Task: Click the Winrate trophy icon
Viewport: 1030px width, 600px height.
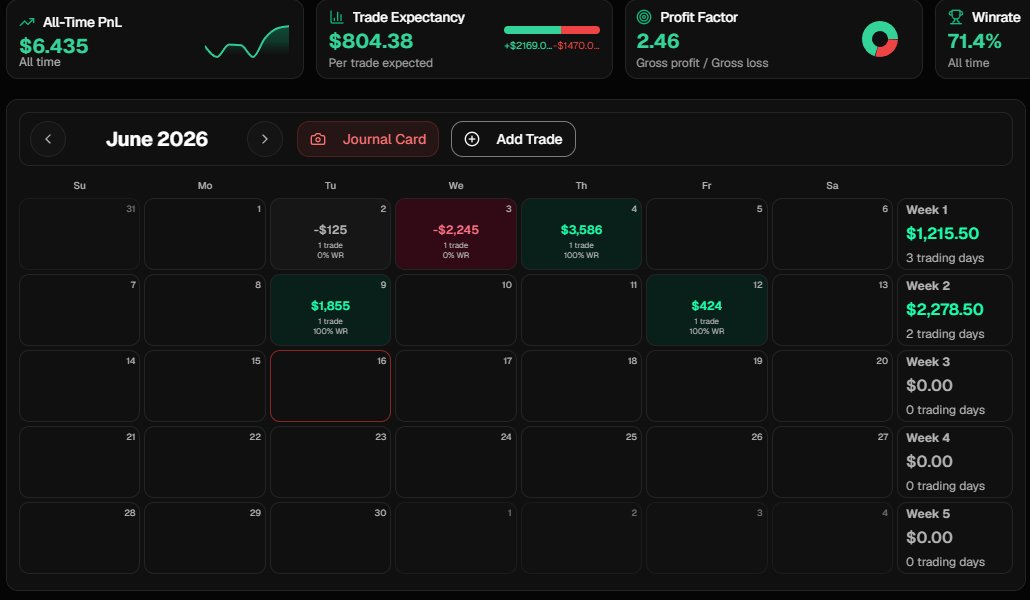Action: (955, 17)
